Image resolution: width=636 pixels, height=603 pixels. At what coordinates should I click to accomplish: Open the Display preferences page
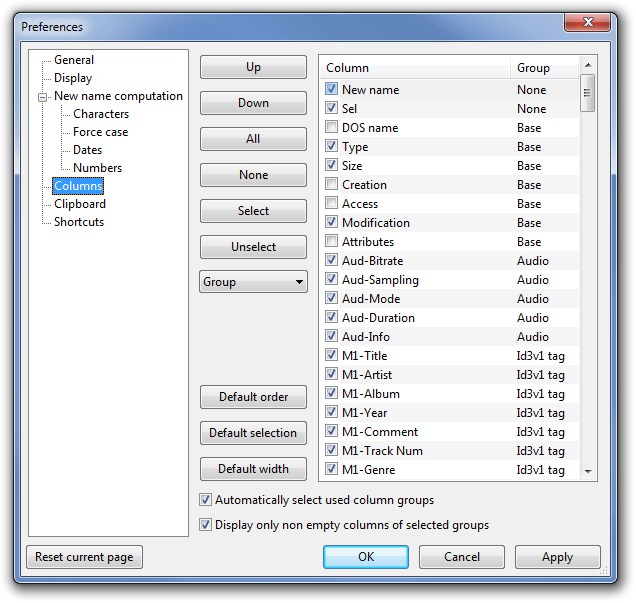tap(73, 78)
